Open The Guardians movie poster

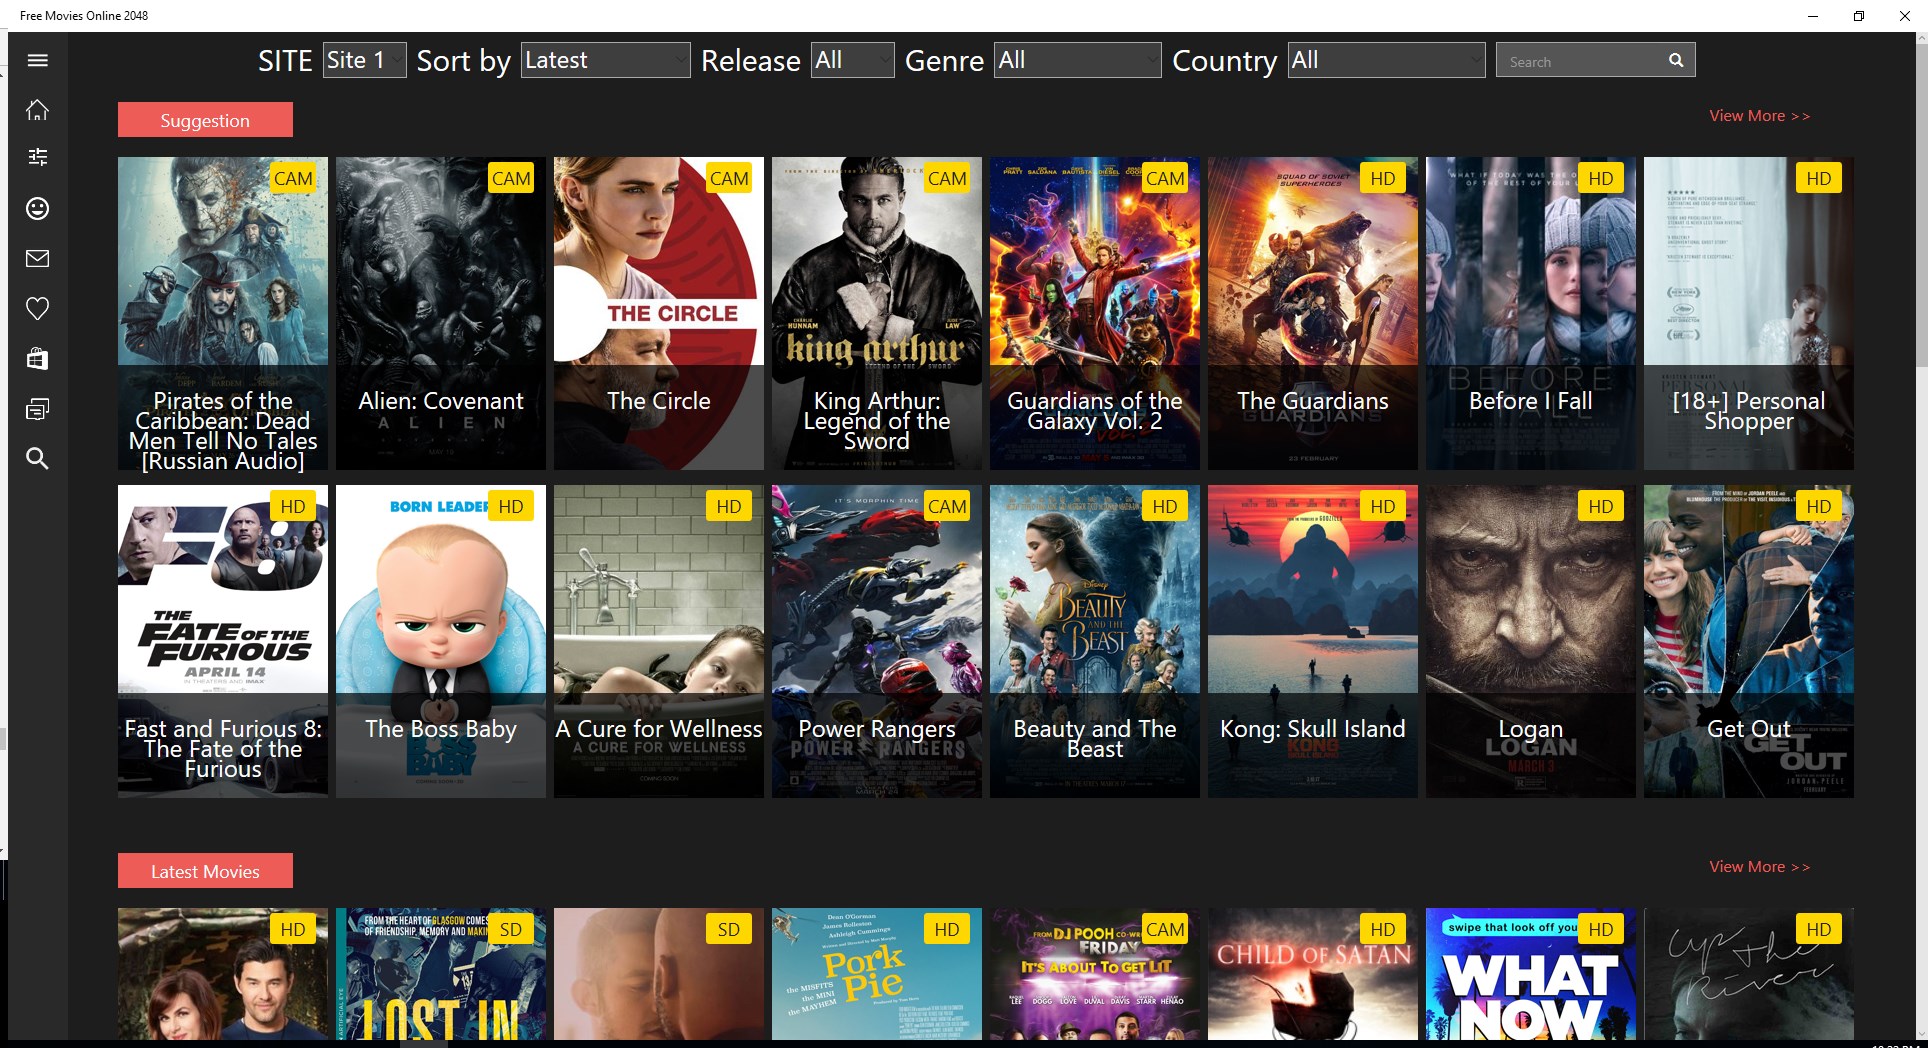(x=1313, y=313)
